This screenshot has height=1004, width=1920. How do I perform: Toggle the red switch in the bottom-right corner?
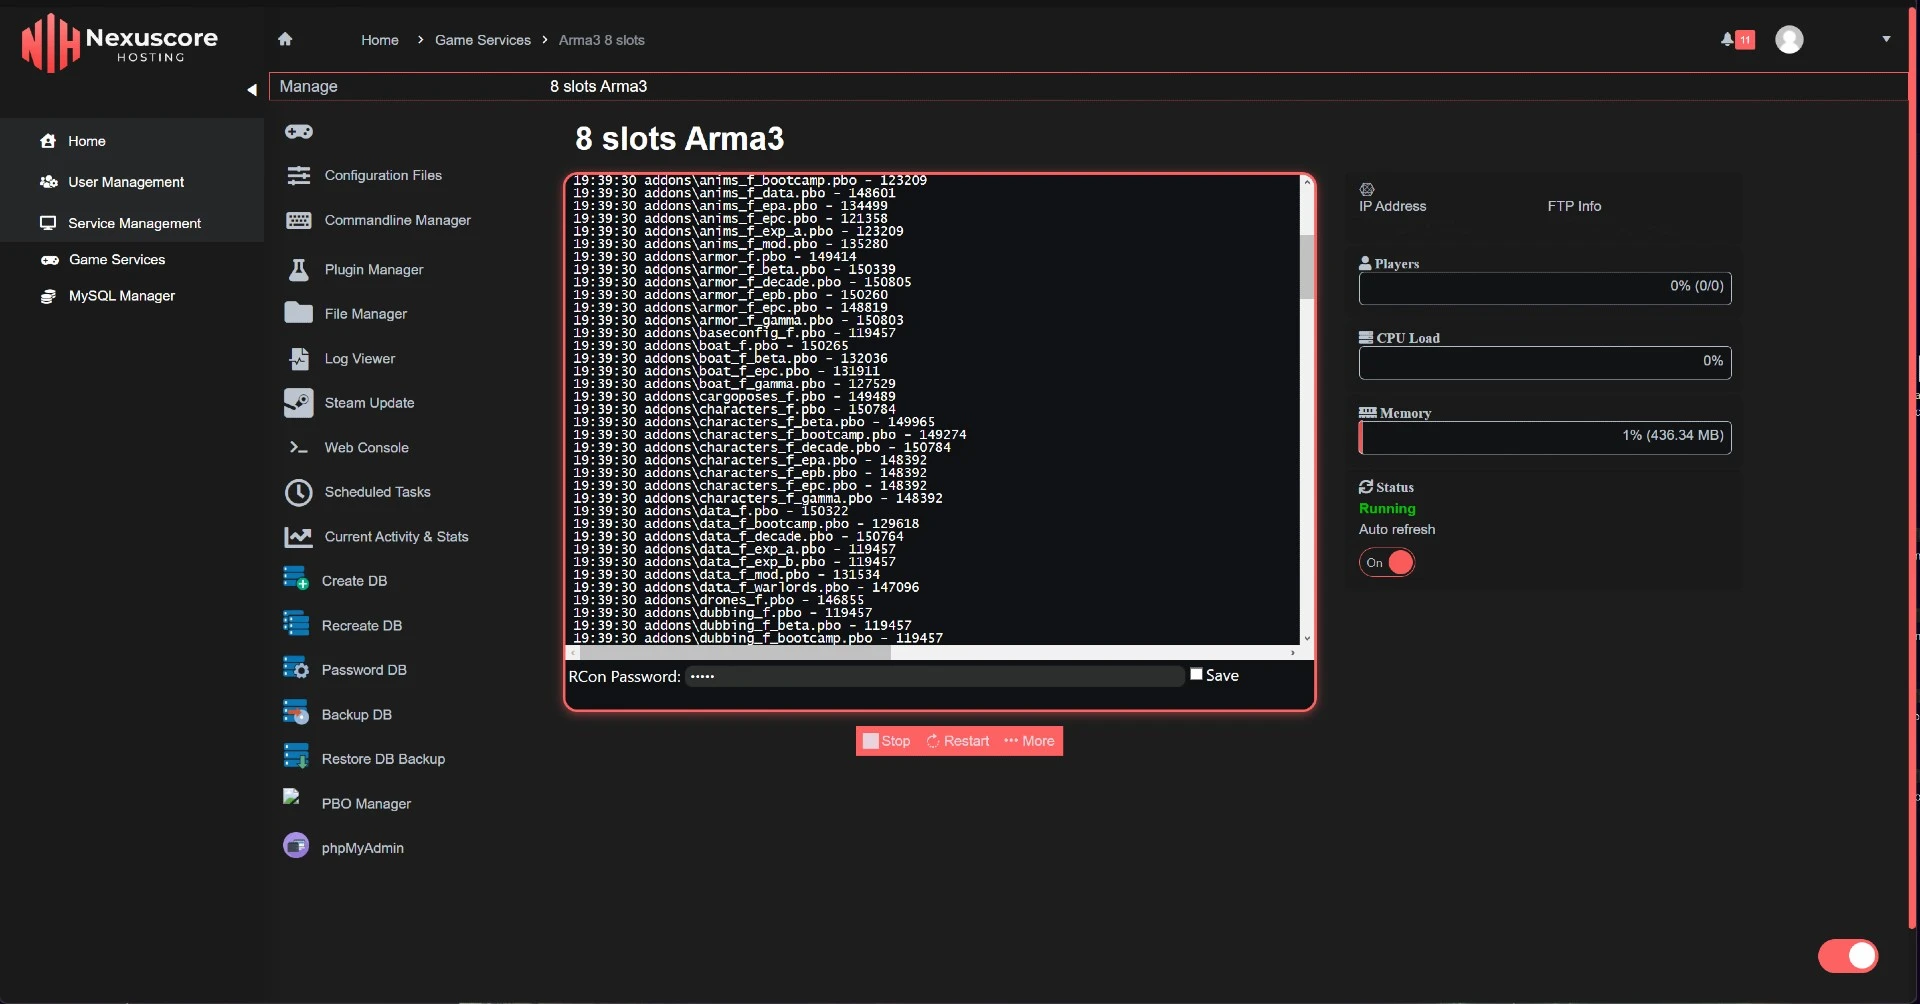[x=1848, y=956]
